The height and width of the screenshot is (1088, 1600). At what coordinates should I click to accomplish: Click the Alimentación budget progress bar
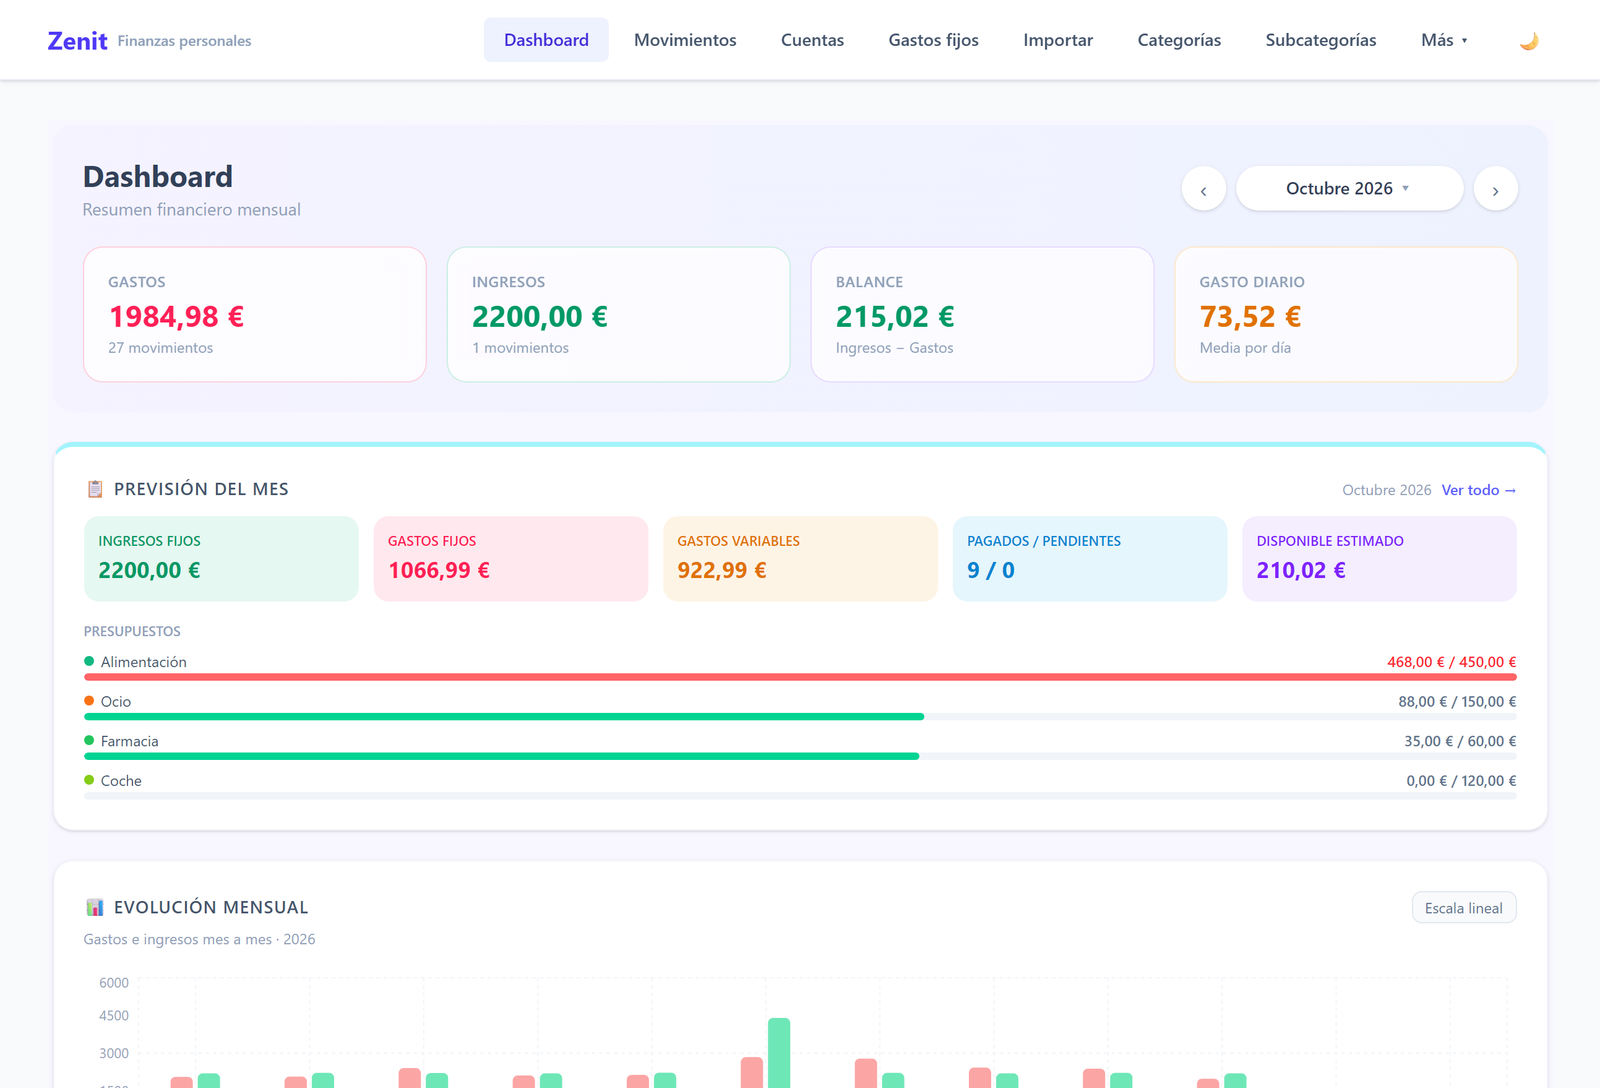click(800, 677)
